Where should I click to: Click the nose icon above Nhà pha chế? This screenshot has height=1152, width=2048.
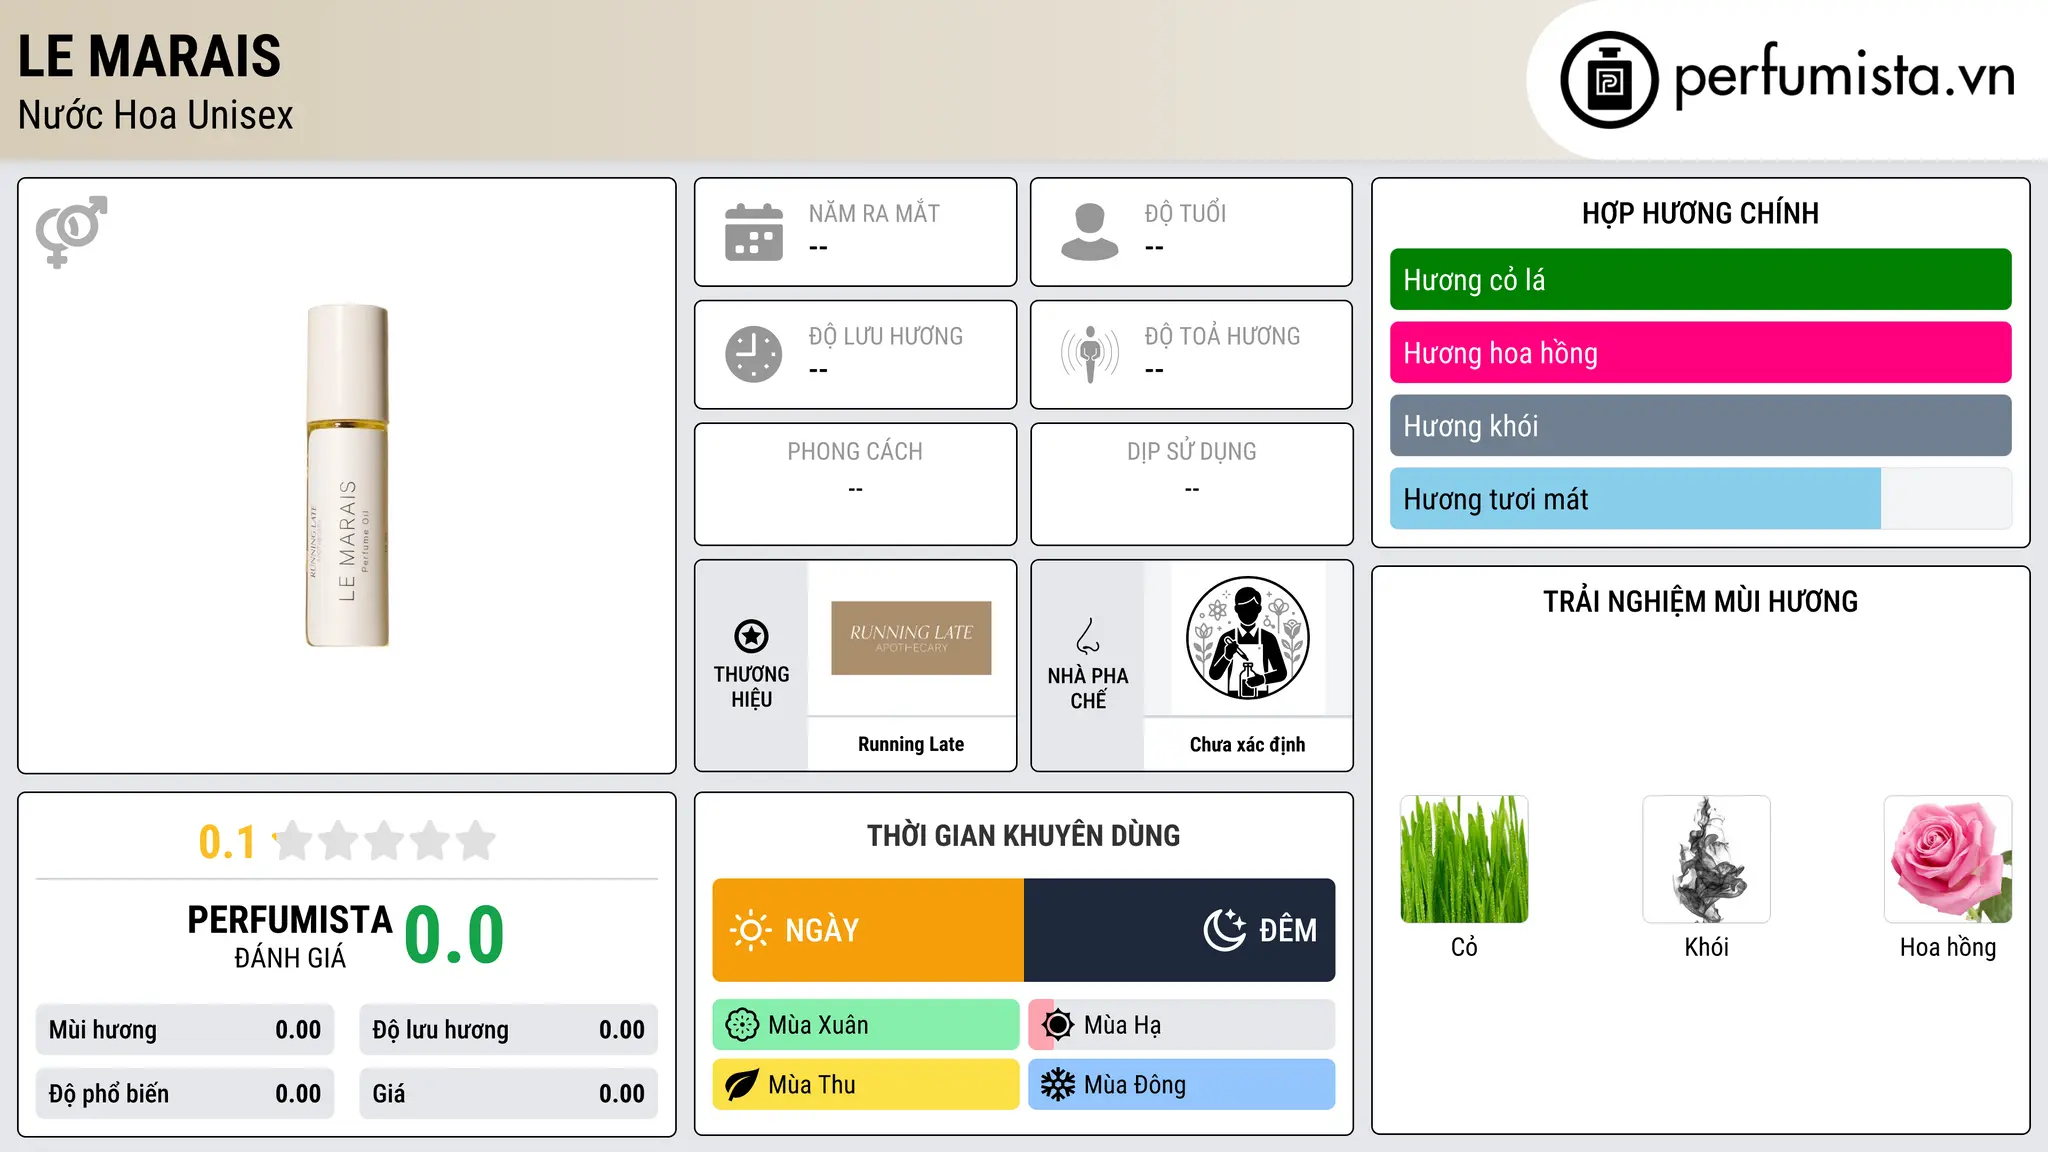click(1088, 635)
